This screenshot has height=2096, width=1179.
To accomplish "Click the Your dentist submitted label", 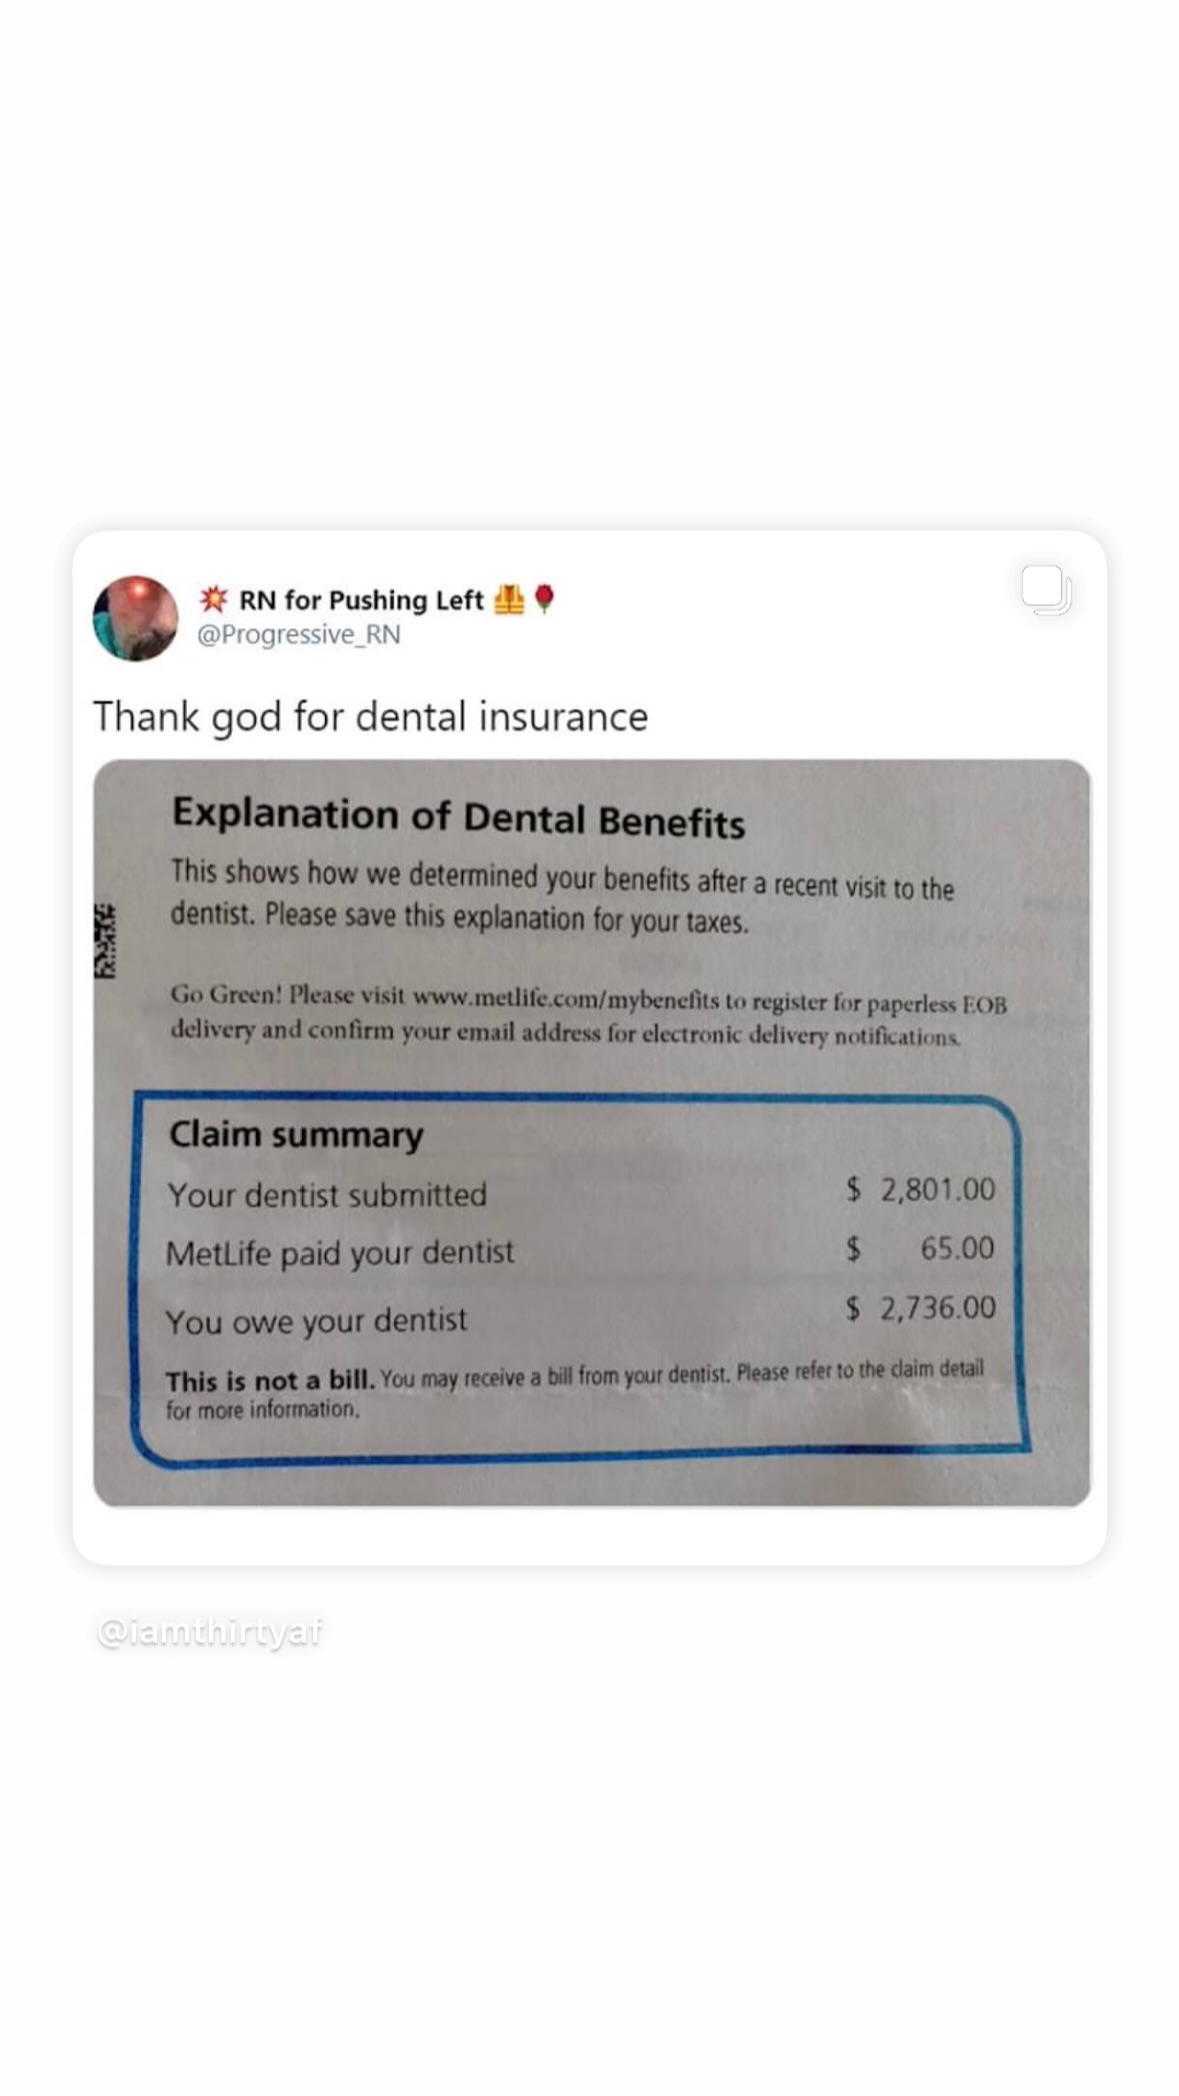I will coord(327,1195).
